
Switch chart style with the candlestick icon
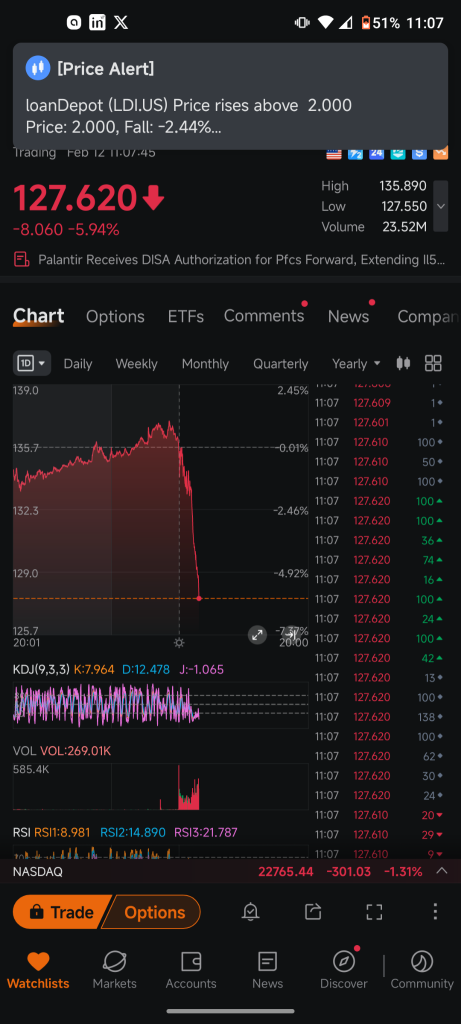coord(404,363)
